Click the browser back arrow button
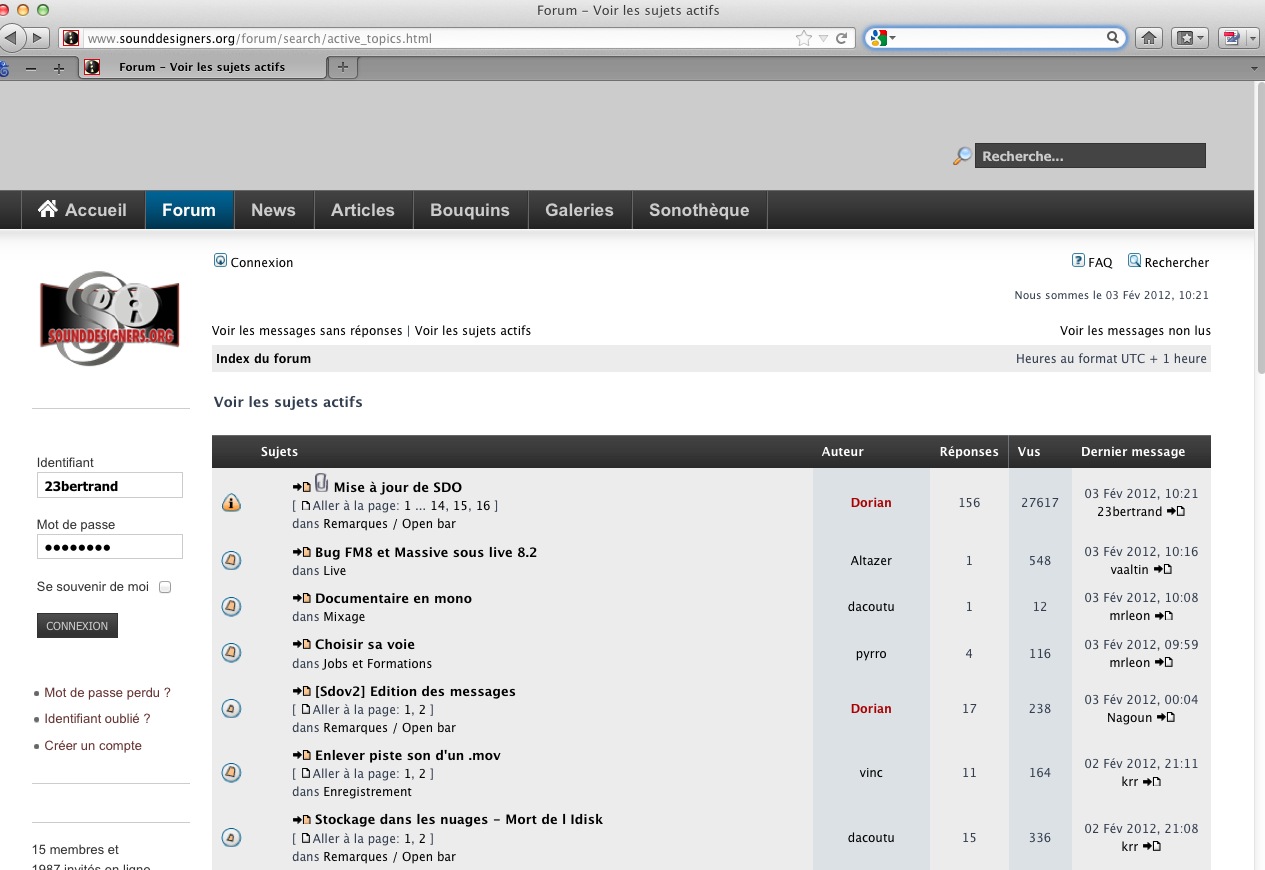This screenshot has width=1265, height=870. (13, 38)
